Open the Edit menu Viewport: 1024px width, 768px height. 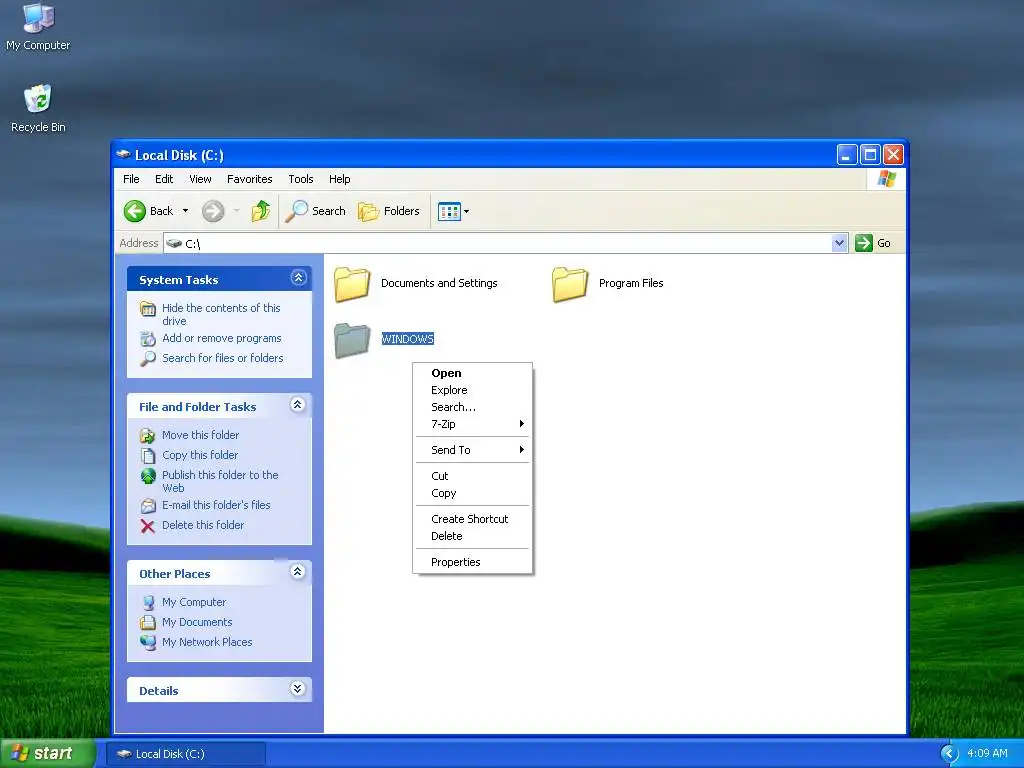164,179
